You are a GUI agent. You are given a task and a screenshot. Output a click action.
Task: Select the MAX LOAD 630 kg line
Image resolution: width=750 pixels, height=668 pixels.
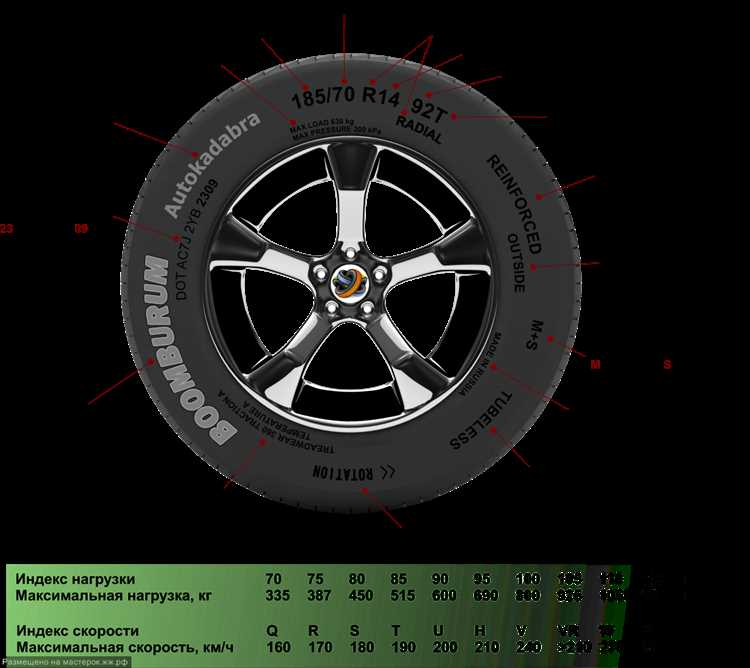click(x=321, y=124)
